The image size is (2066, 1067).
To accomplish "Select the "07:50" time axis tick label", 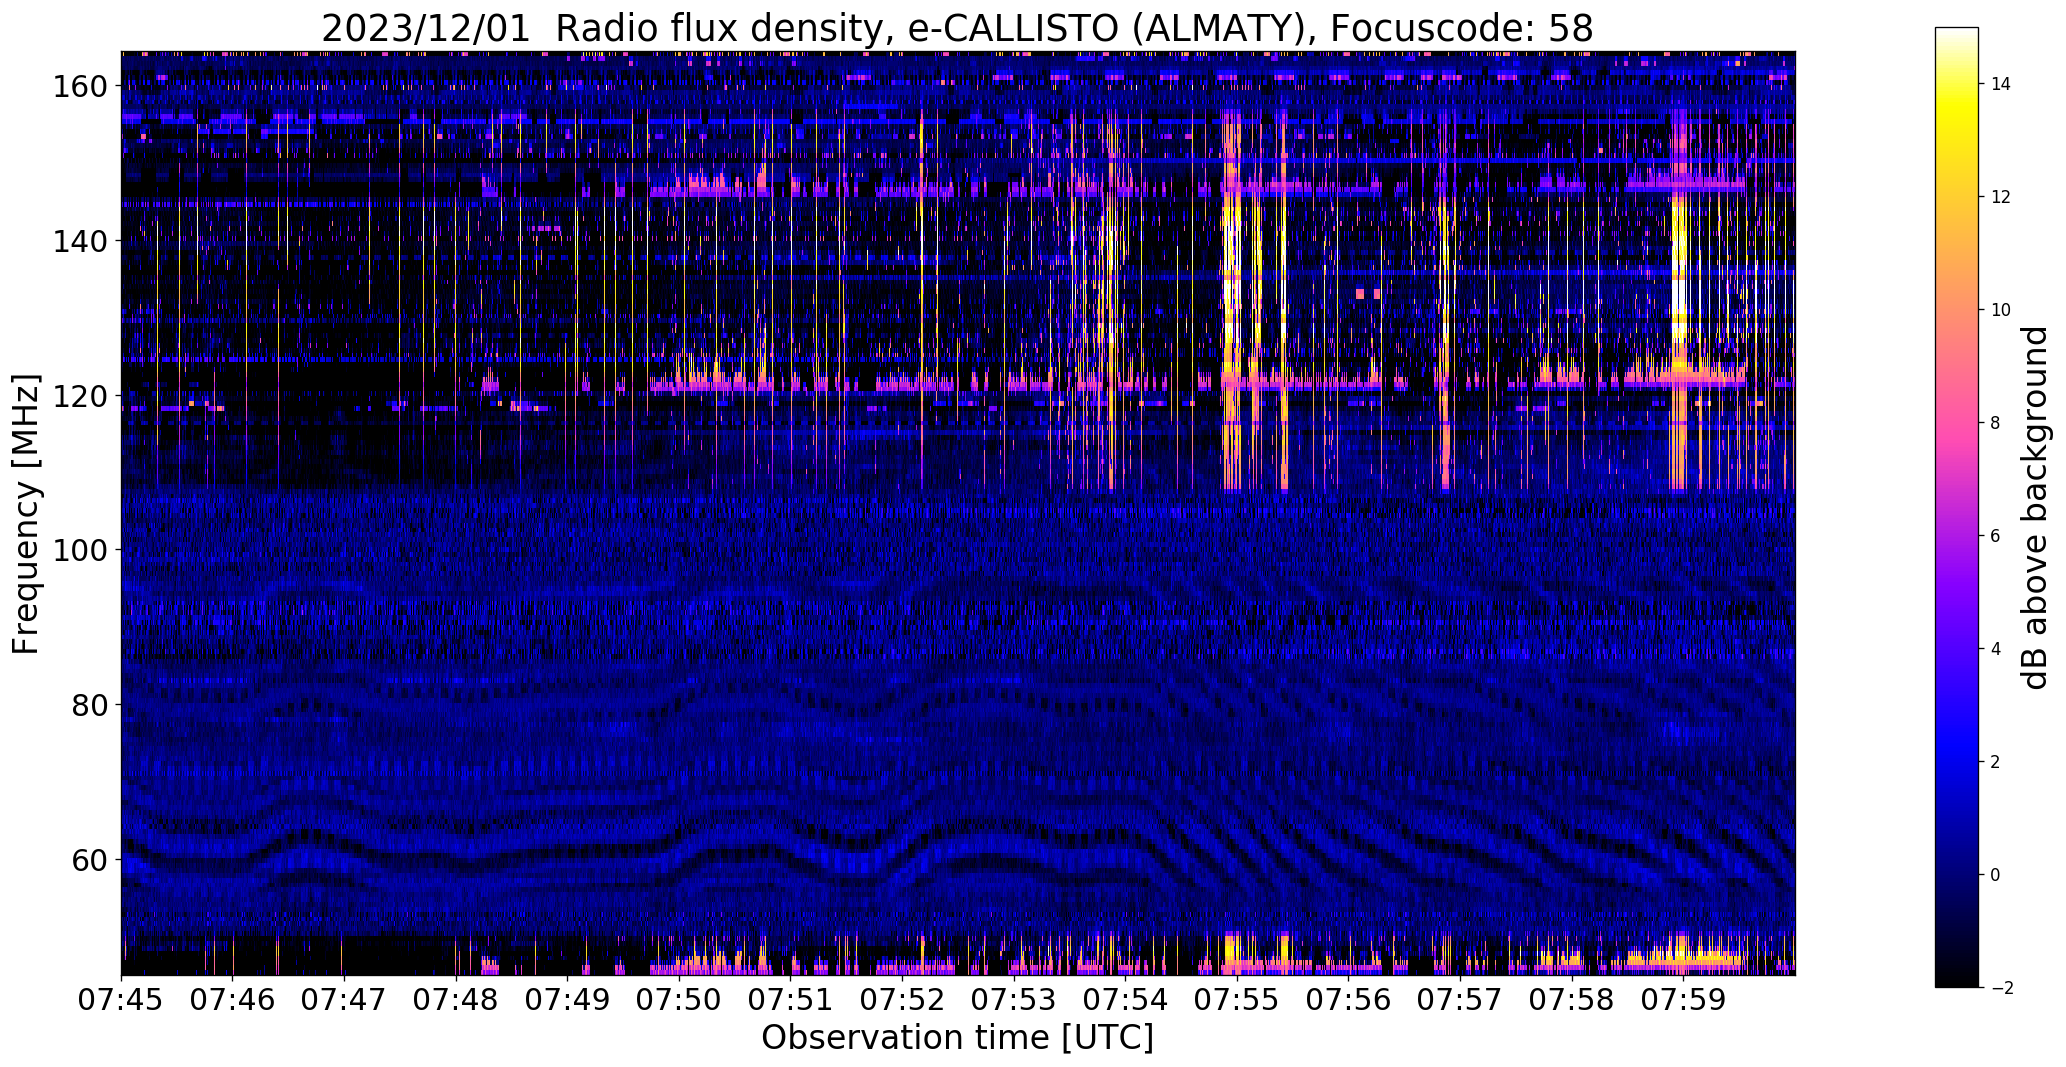I will (679, 999).
